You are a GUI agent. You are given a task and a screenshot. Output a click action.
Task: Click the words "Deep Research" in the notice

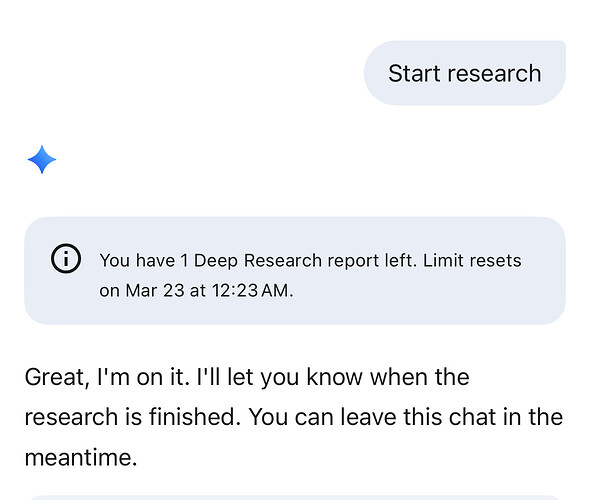tap(258, 260)
